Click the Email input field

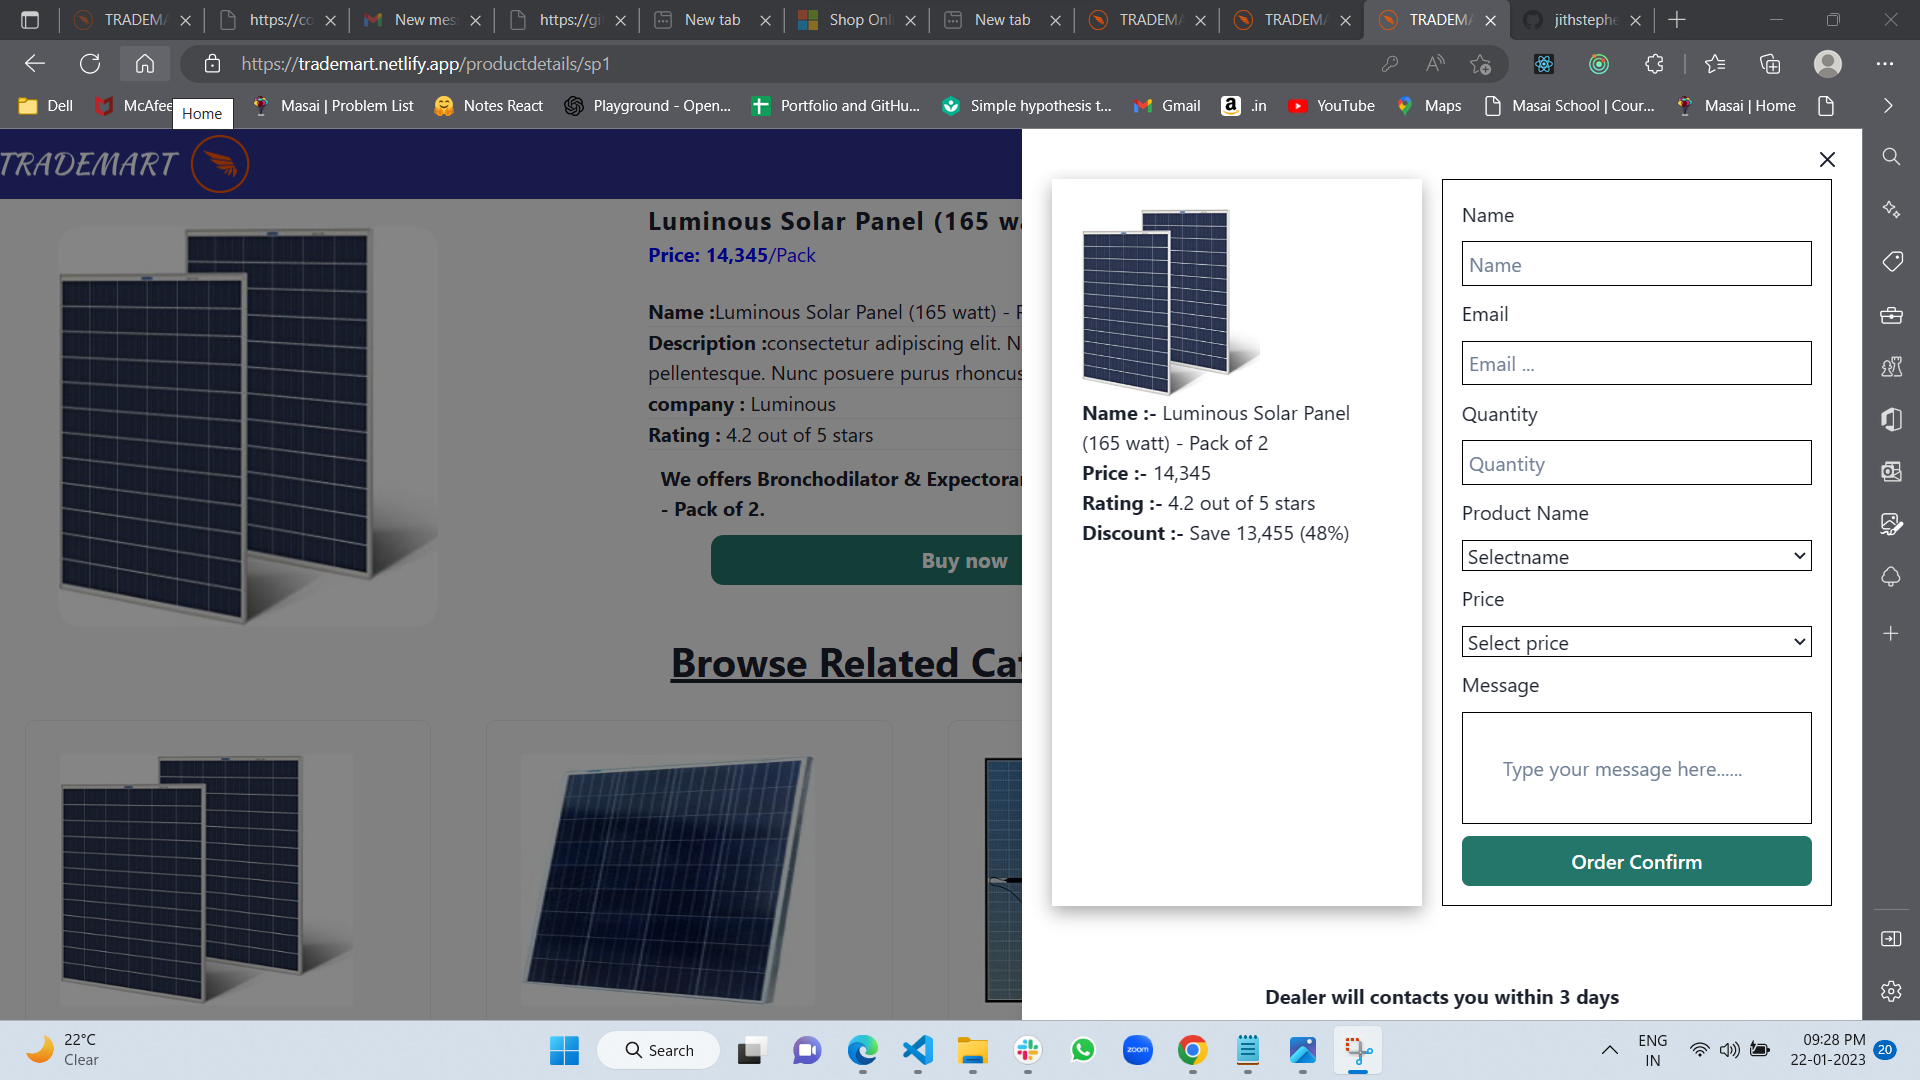coord(1636,364)
